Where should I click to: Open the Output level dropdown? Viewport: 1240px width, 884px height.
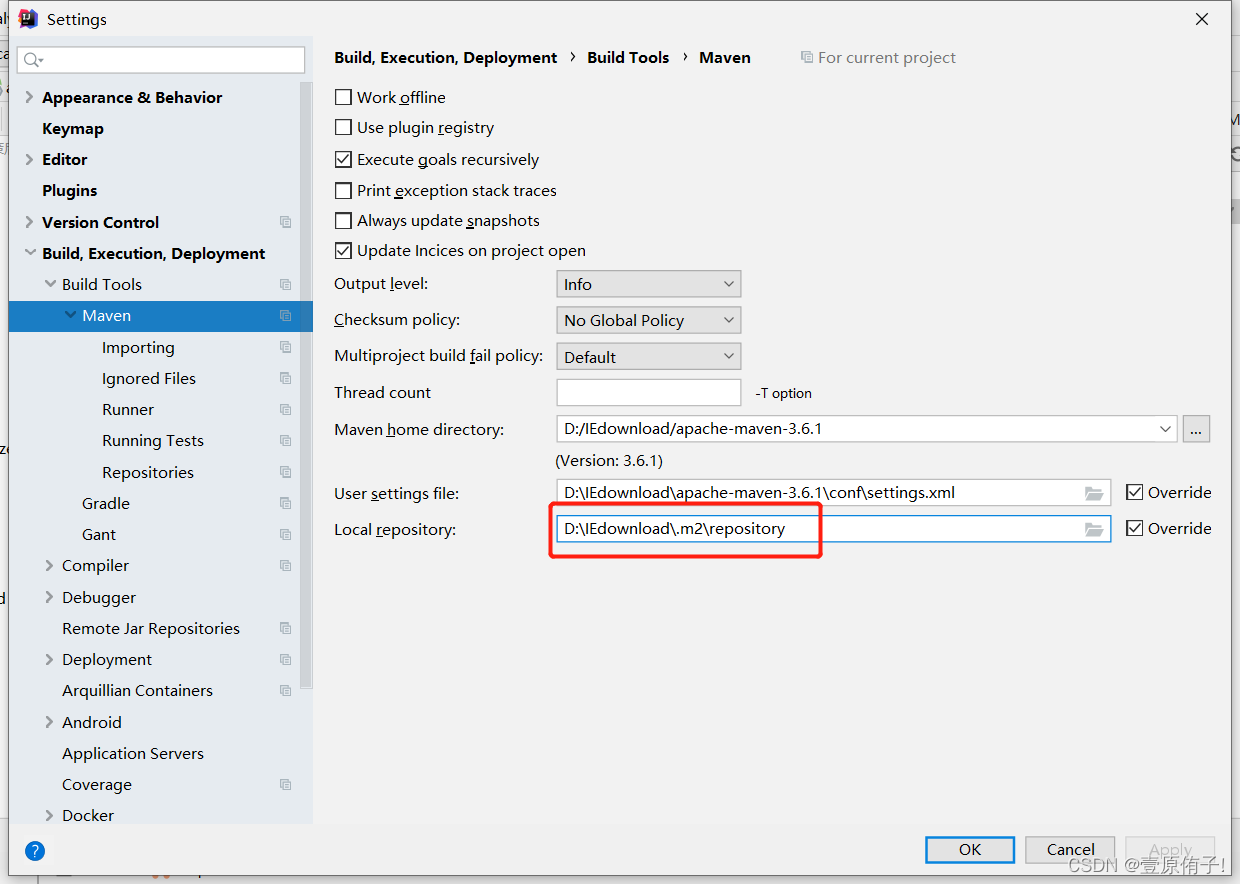(x=648, y=284)
